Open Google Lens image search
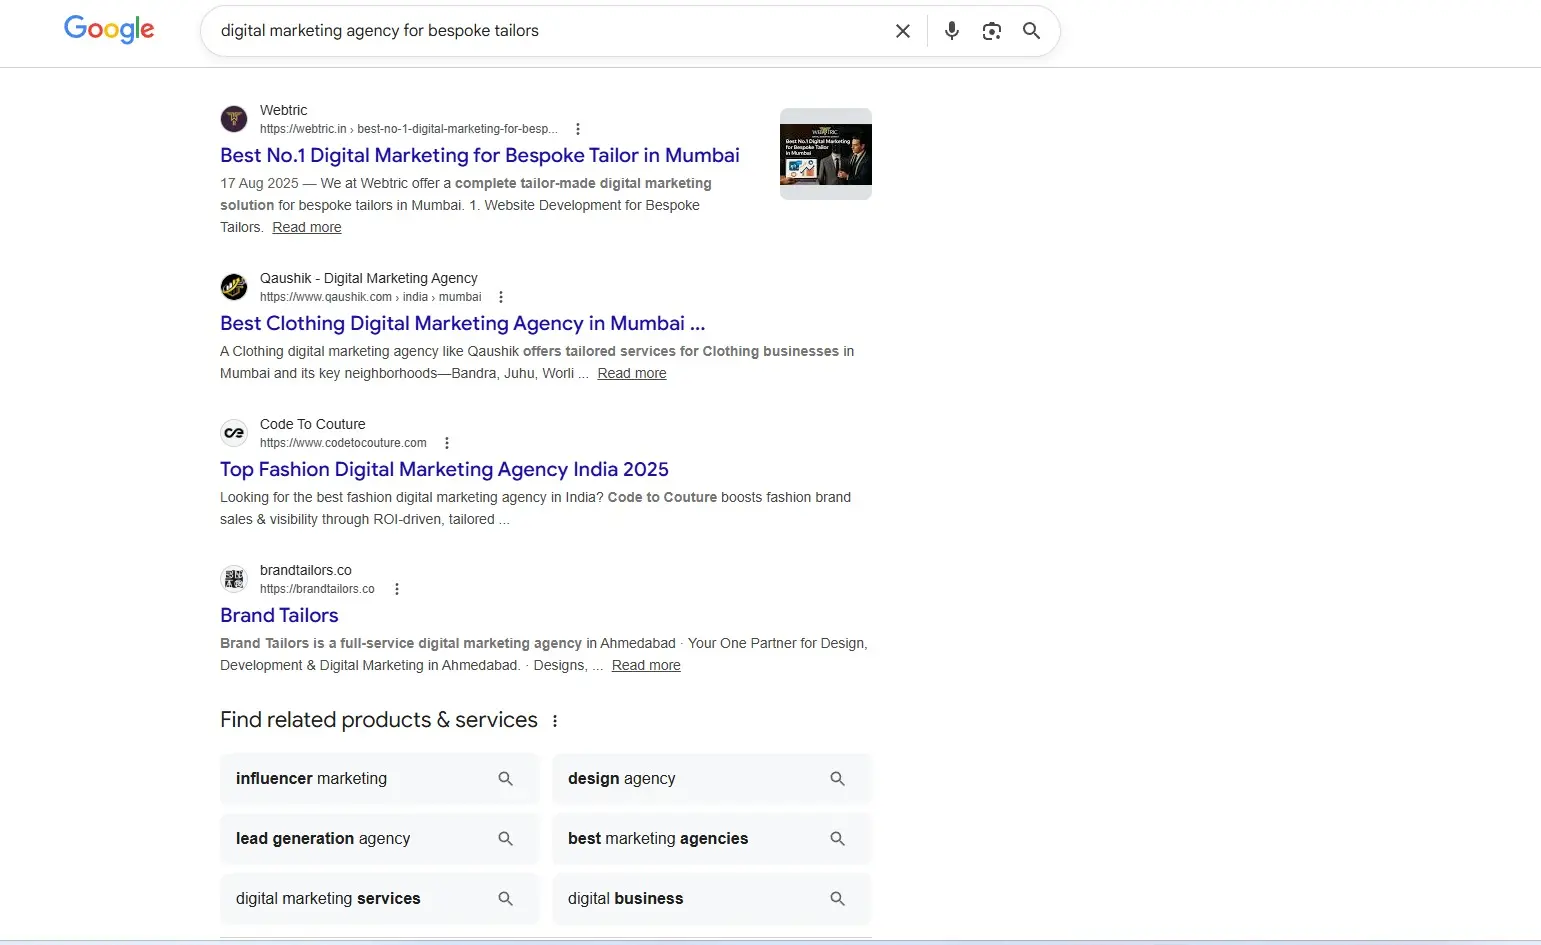 pyautogui.click(x=991, y=31)
